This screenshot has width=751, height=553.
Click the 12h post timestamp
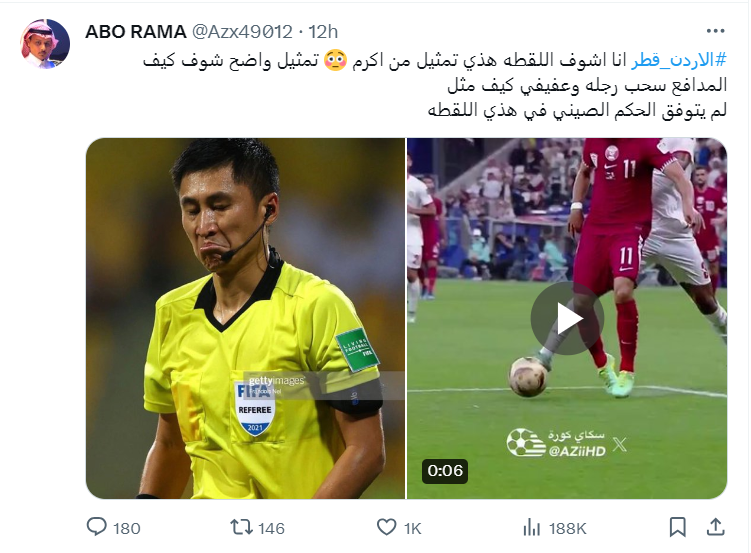323,32
